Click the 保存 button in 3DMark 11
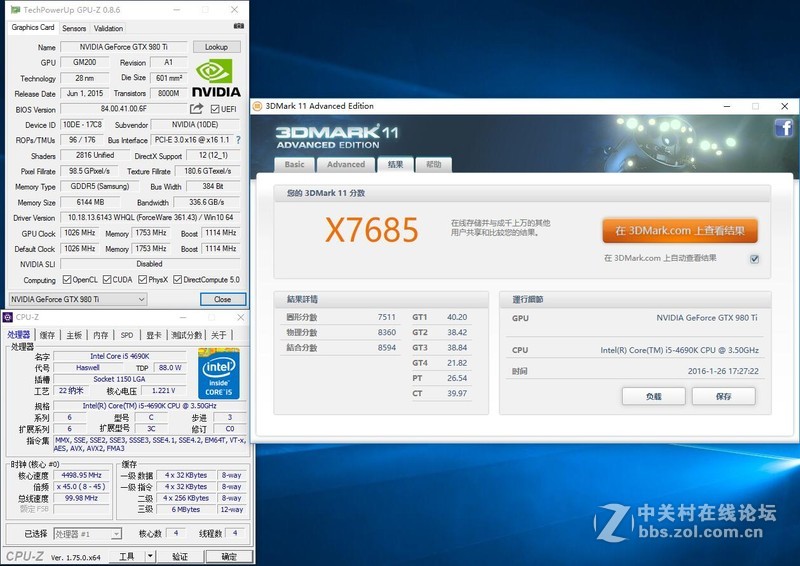The width and height of the screenshot is (800, 566). (723, 396)
